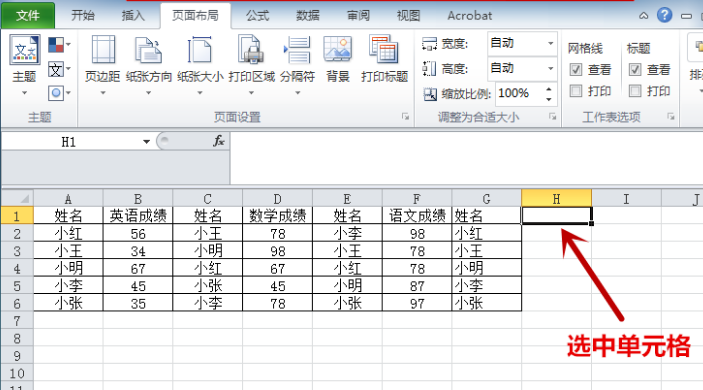Open theme fonts menu
The height and width of the screenshot is (390, 703).
click(x=59, y=69)
